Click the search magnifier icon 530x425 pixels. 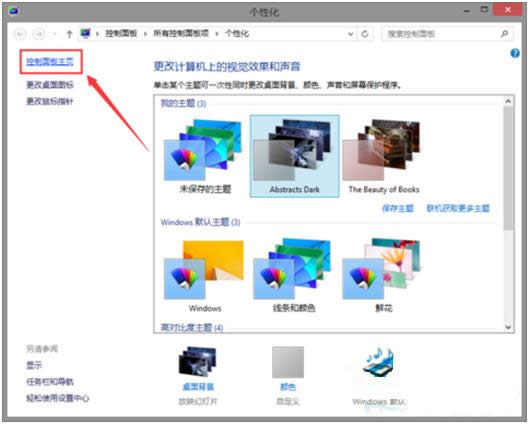pos(504,34)
